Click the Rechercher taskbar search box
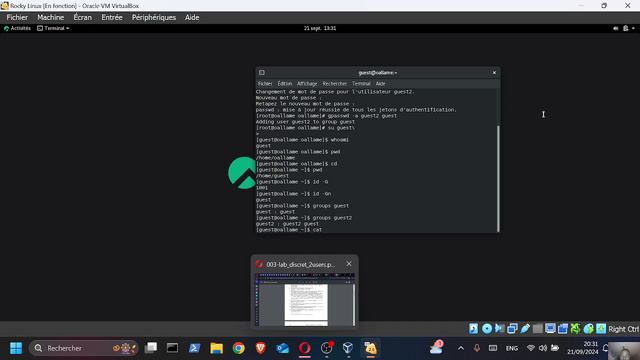This screenshot has height=360, width=640. pos(83,348)
